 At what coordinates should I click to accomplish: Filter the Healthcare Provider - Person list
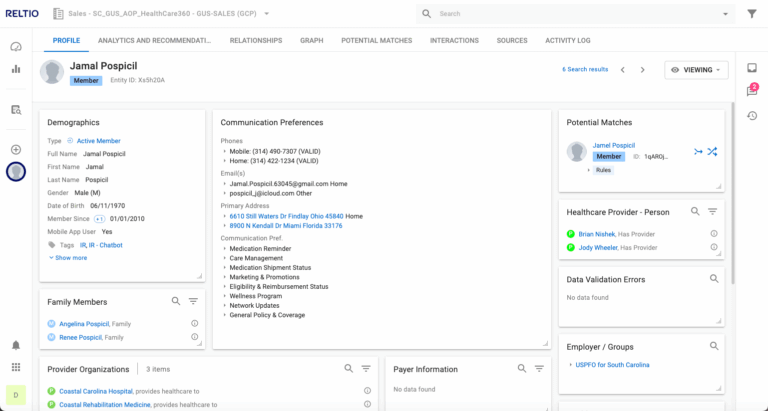click(713, 212)
